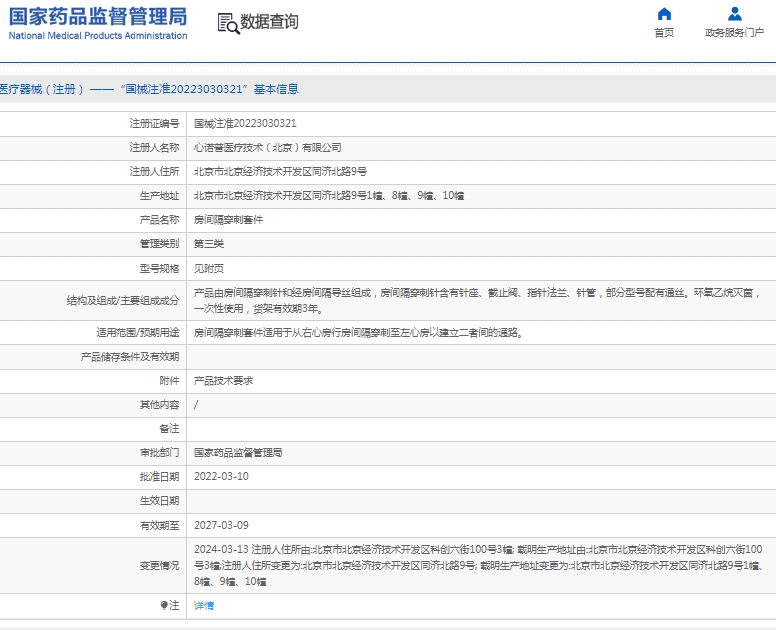Viewport: 776px width, 630px height.
Task: Select the 产品技术要求 attachment value
Action: point(223,381)
